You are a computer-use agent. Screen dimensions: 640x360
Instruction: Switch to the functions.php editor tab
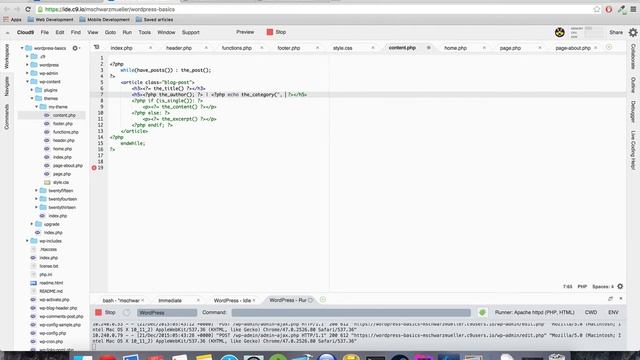tap(237, 48)
